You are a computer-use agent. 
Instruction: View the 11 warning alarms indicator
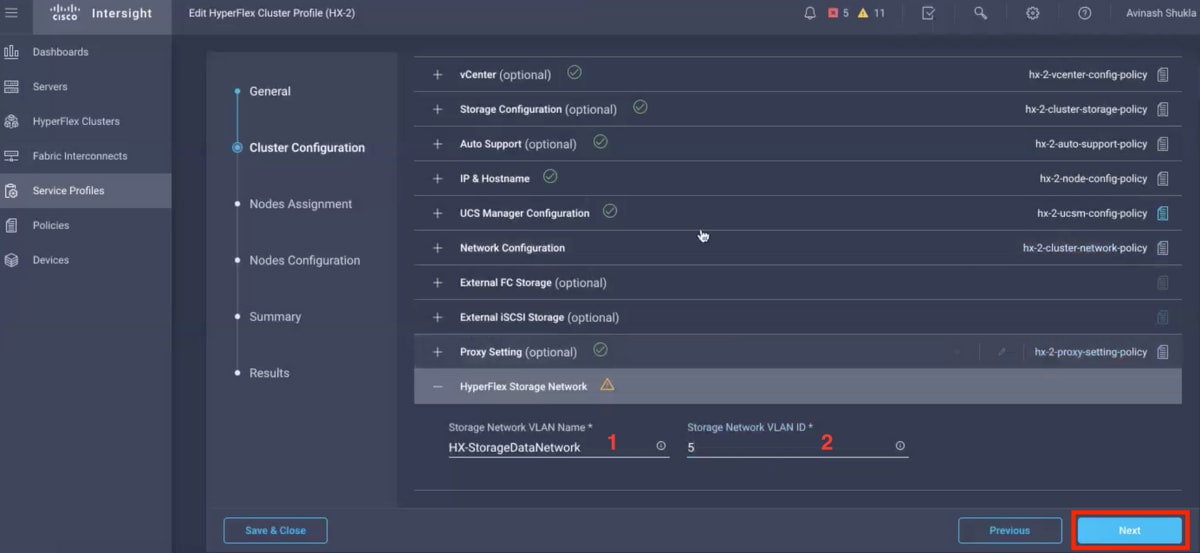click(871, 13)
